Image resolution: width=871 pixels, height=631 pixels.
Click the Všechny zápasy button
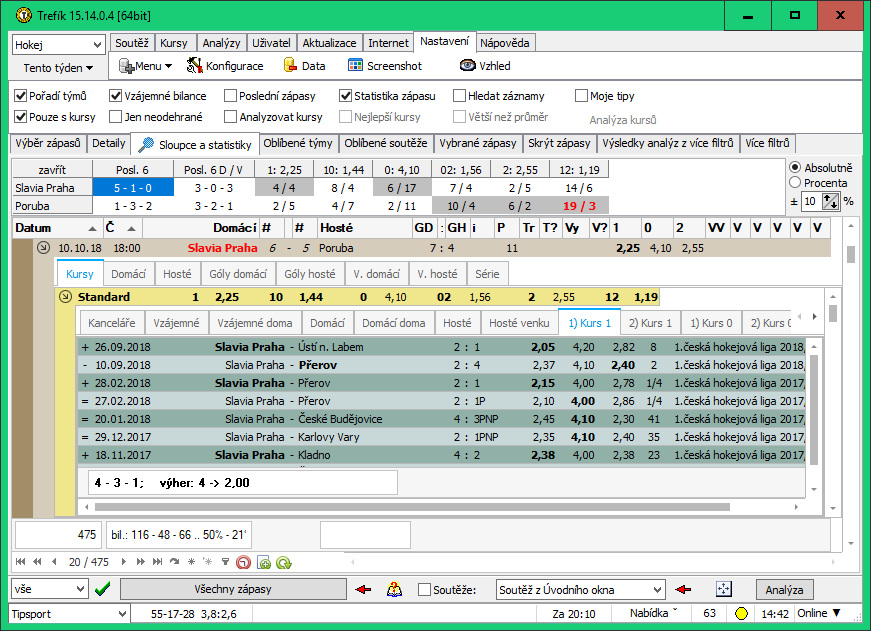[x=233, y=589]
